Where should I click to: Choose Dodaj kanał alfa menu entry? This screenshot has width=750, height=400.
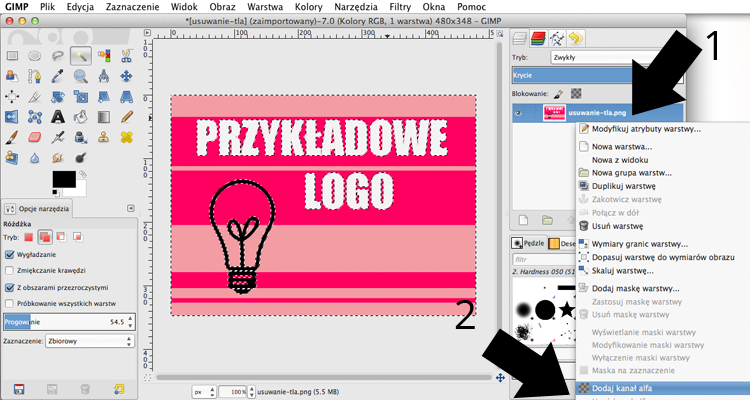click(x=663, y=388)
